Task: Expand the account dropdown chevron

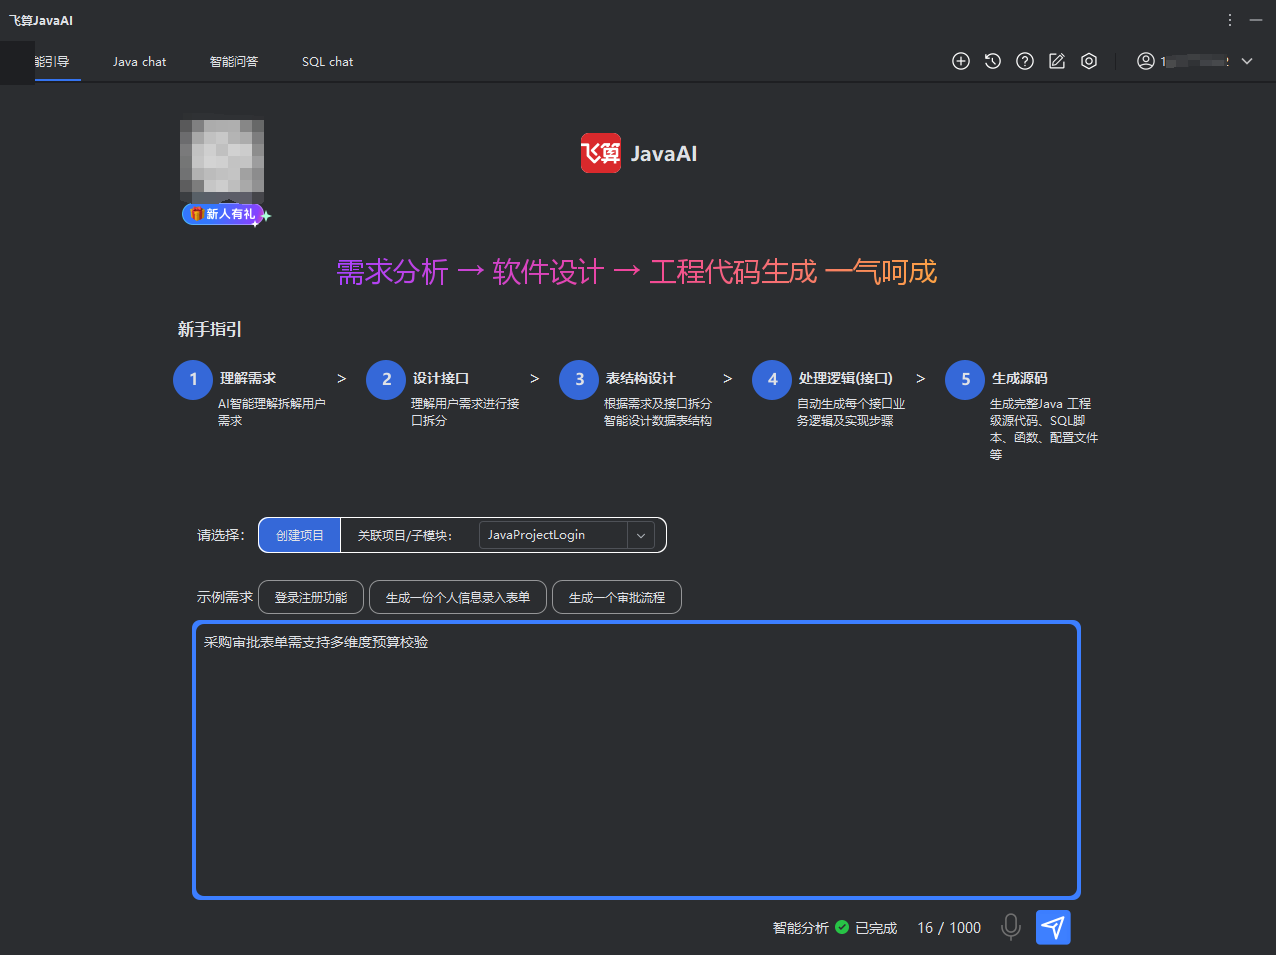Action: coord(1247,61)
